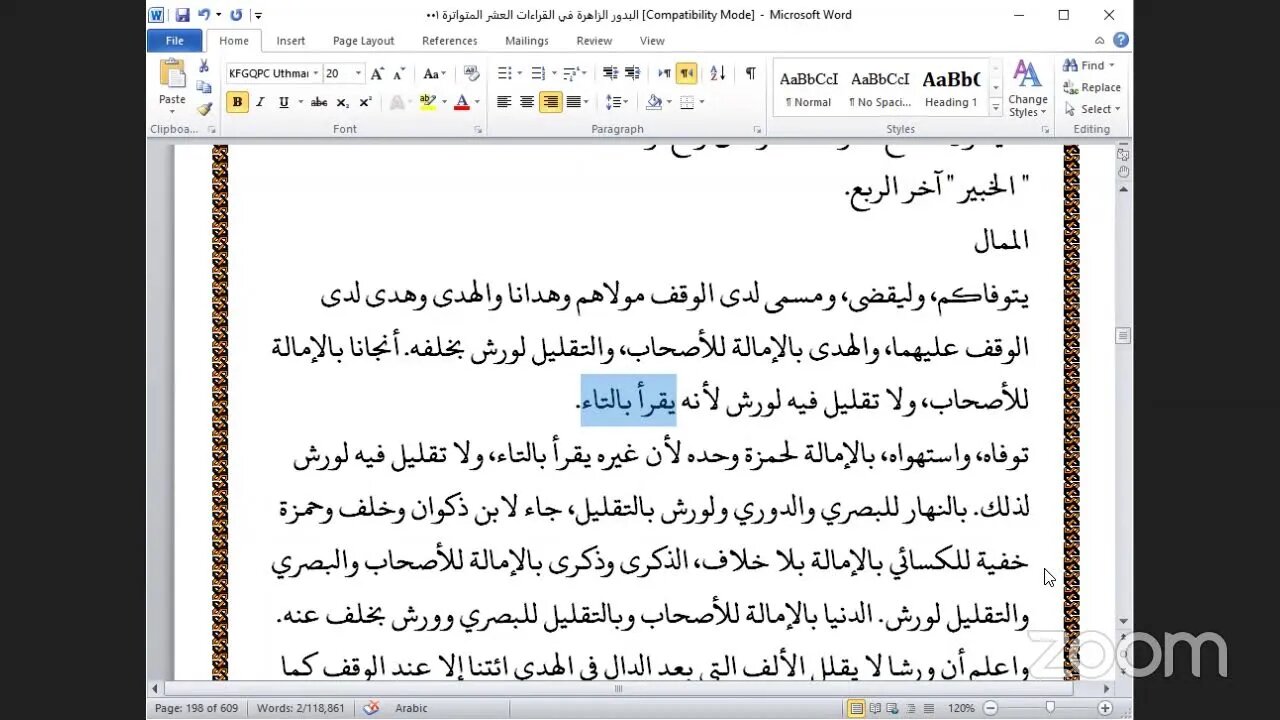
Task: Toggle Justify alignment
Action: point(573,102)
